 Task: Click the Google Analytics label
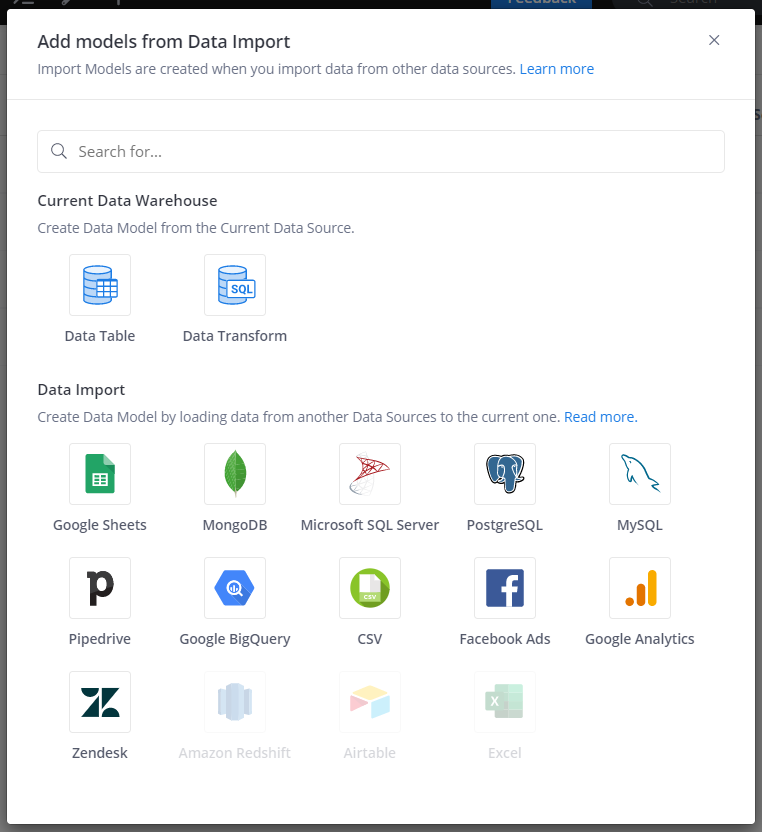point(640,639)
